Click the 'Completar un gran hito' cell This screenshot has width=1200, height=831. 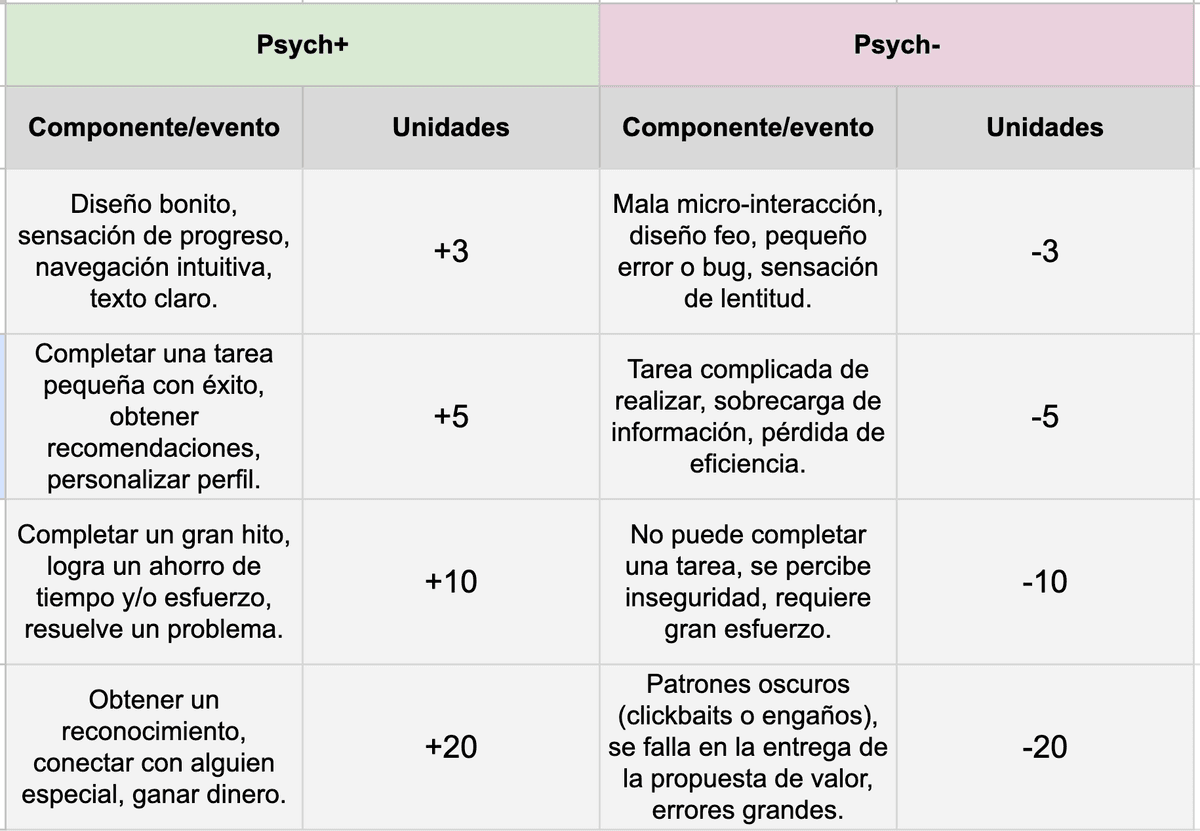point(154,581)
